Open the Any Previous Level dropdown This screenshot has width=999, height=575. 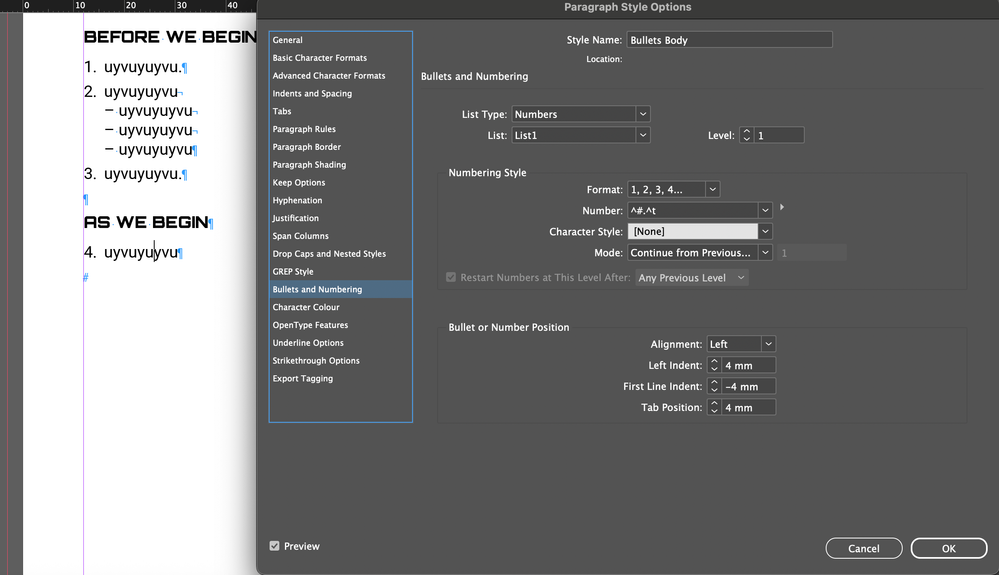coord(692,278)
